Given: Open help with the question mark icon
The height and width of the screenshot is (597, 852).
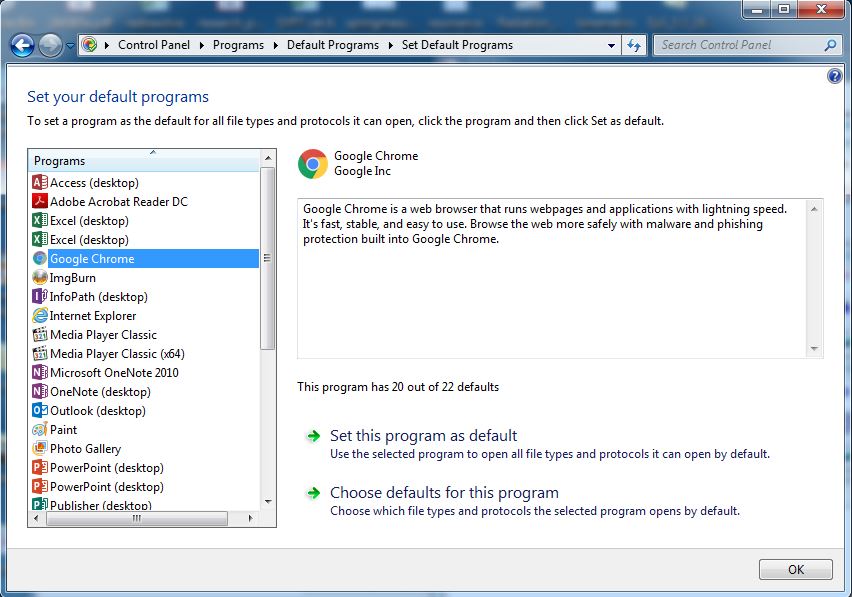Looking at the screenshot, I should click(x=835, y=76).
